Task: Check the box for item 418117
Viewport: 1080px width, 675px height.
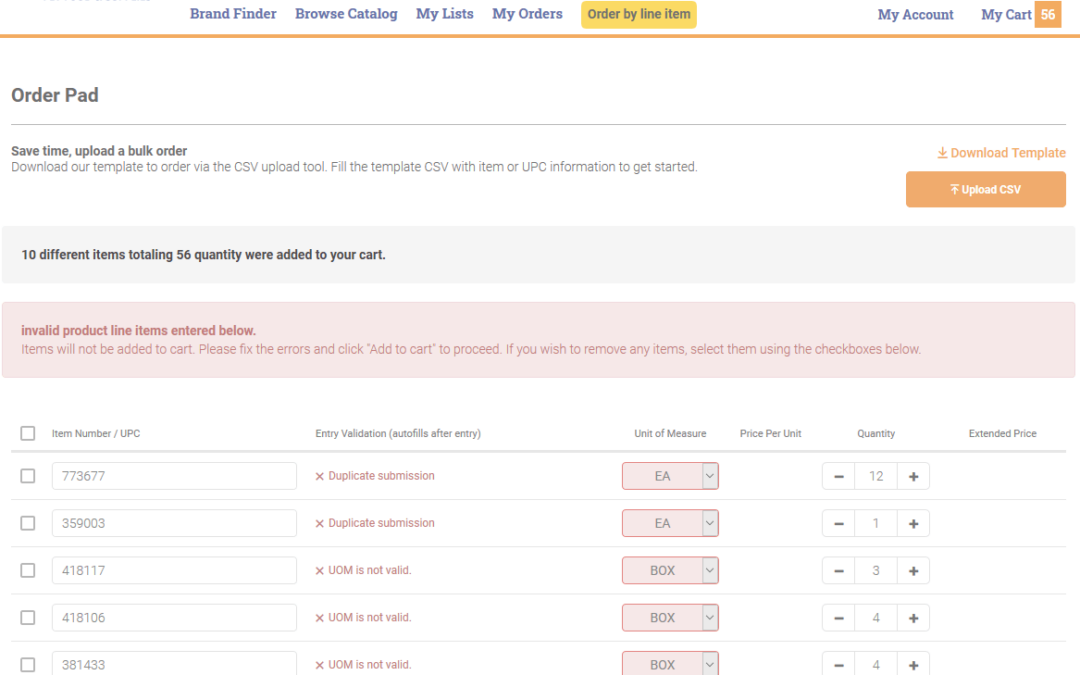Action: pyautogui.click(x=28, y=570)
